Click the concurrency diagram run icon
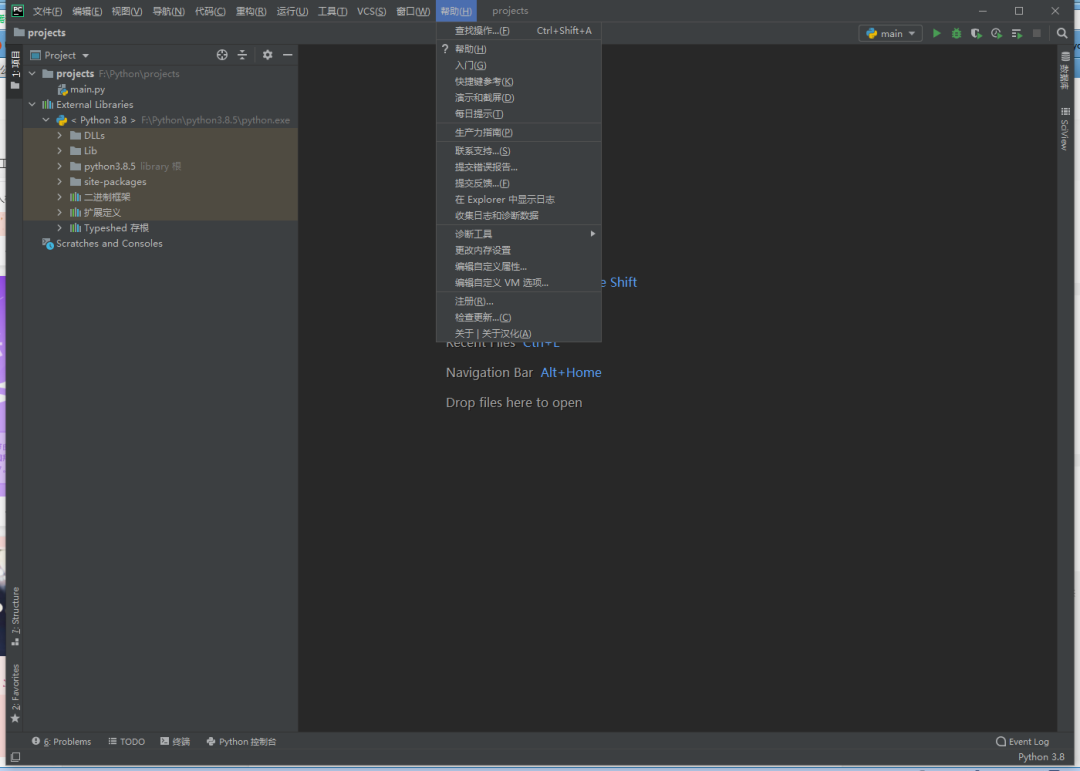The height and width of the screenshot is (771, 1080). coord(1017,33)
